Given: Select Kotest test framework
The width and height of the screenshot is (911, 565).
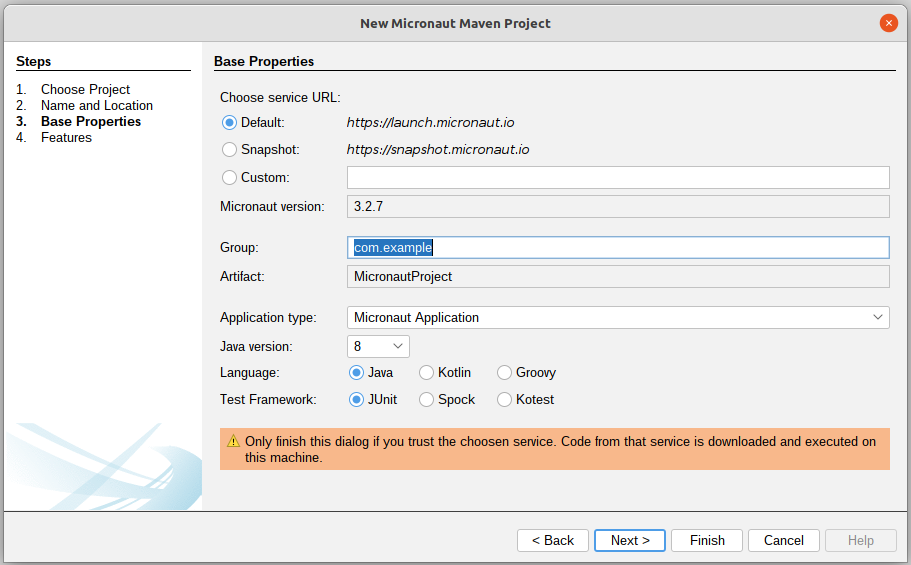Looking at the screenshot, I should click(x=504, y=399).
